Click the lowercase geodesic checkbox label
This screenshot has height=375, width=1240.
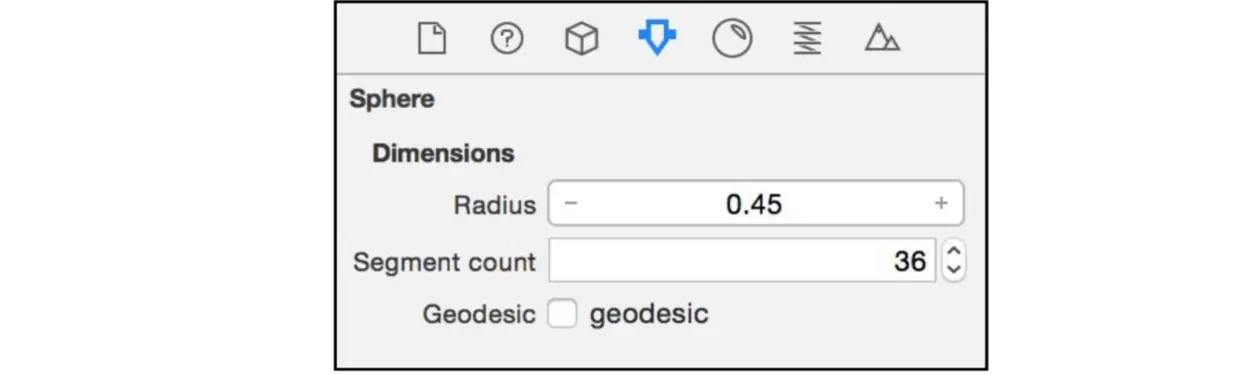649,314
